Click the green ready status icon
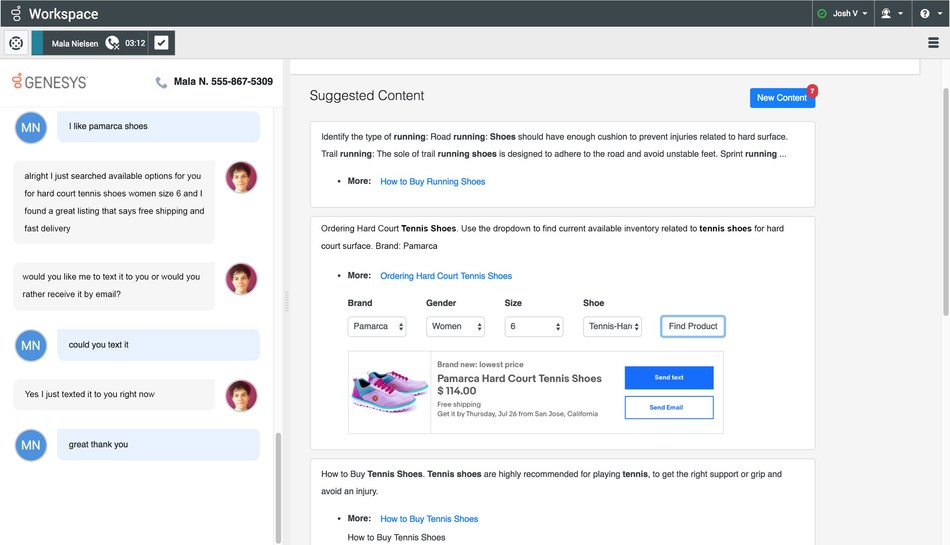 [822, 14]
